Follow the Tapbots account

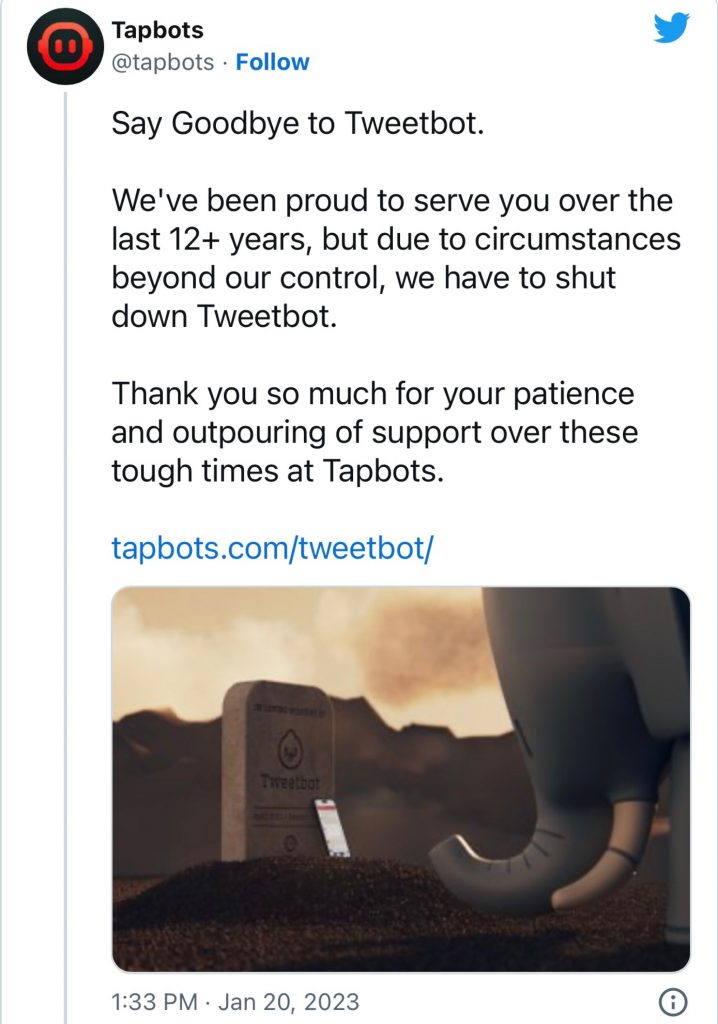click(x=272, y=62)
